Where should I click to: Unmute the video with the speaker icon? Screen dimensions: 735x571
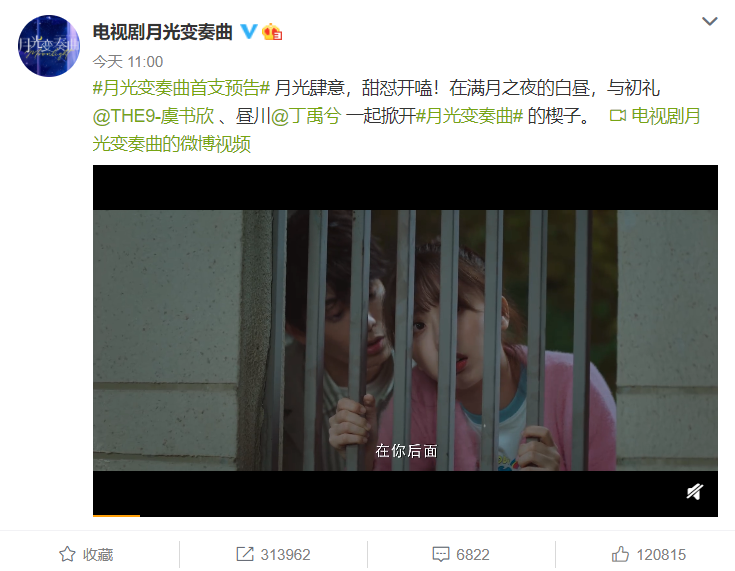(x=695, y=492)
